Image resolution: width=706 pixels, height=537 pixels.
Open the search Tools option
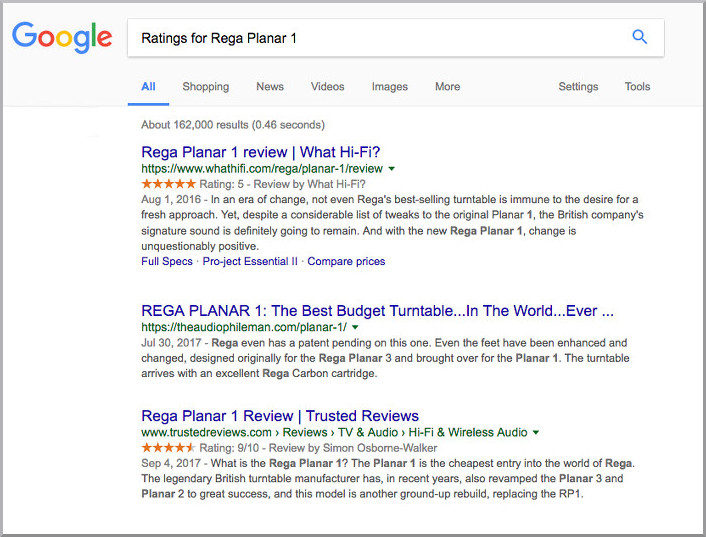click(637, 87)
